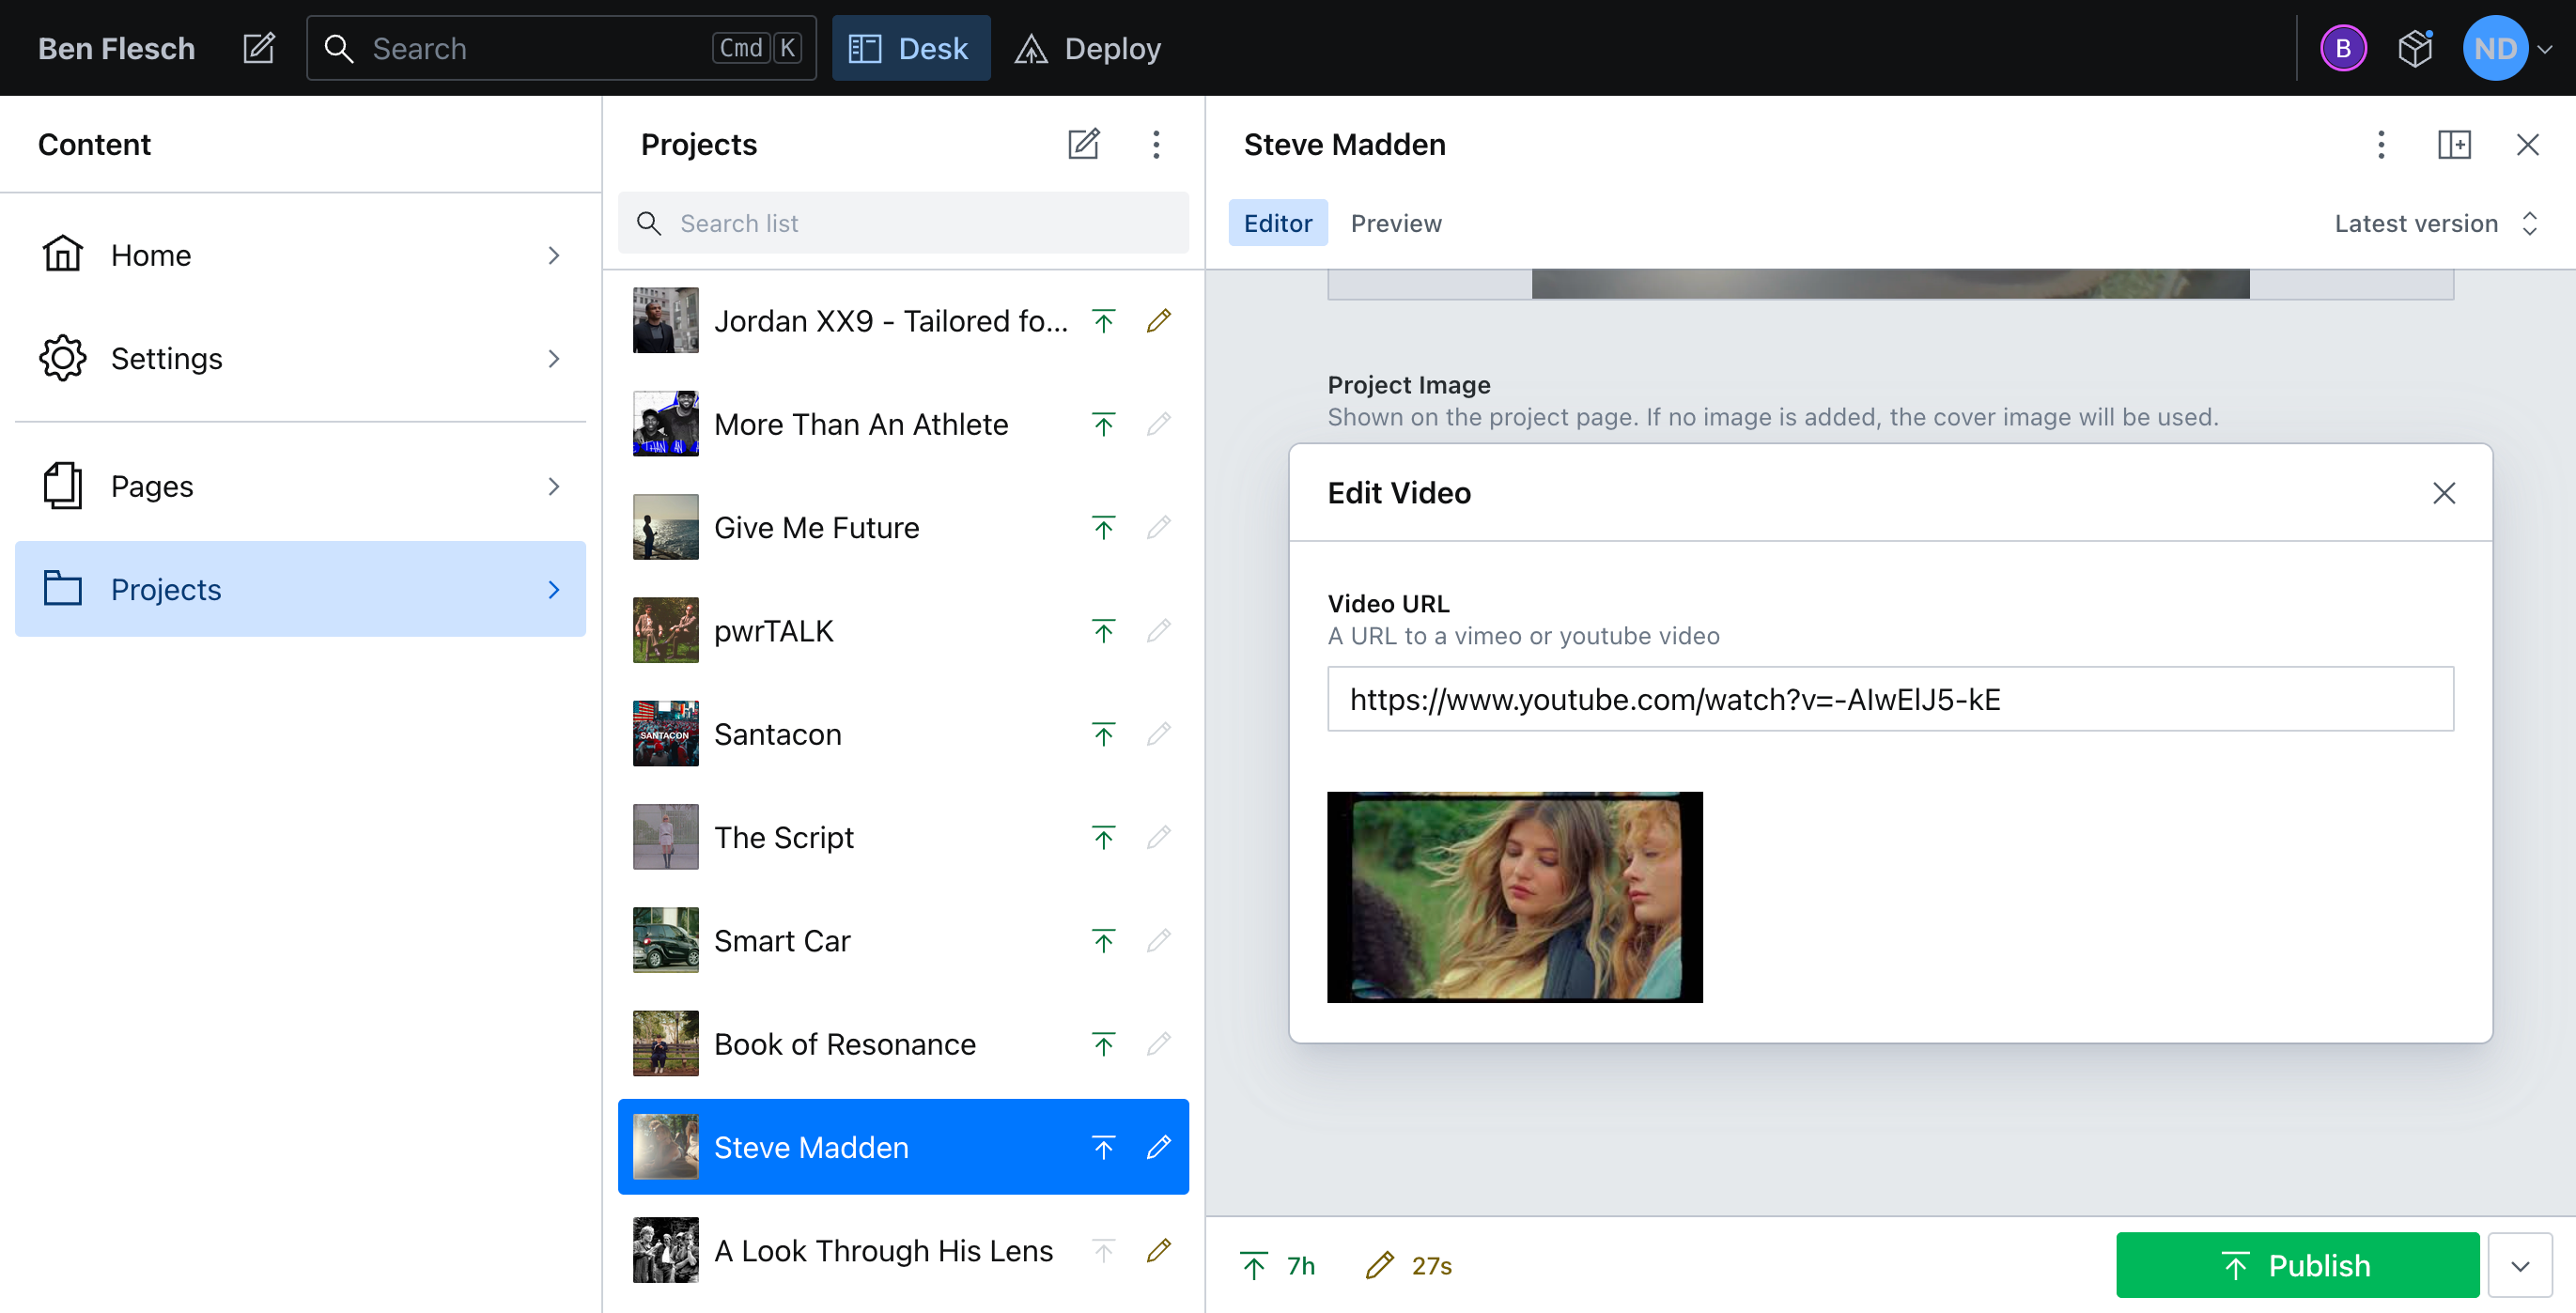Image resolution: width=2576 pixels, height=1313 pixels.
Task: Click edit pencil icon on Jordan XX9 row
Action: click(1158, 321)
